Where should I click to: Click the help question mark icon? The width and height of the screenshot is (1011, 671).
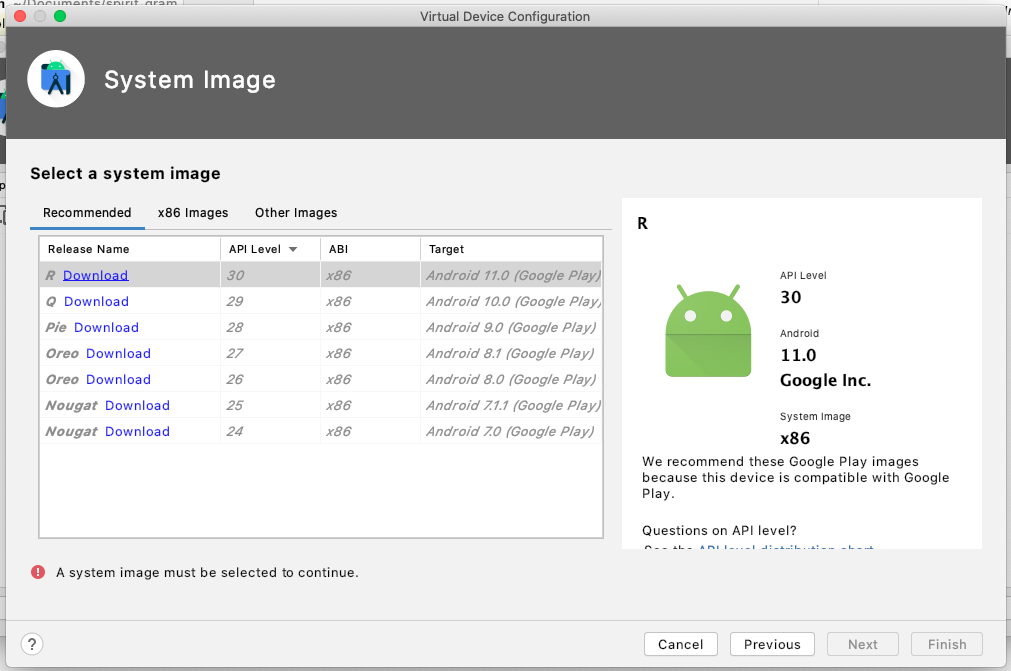point(32,643)
